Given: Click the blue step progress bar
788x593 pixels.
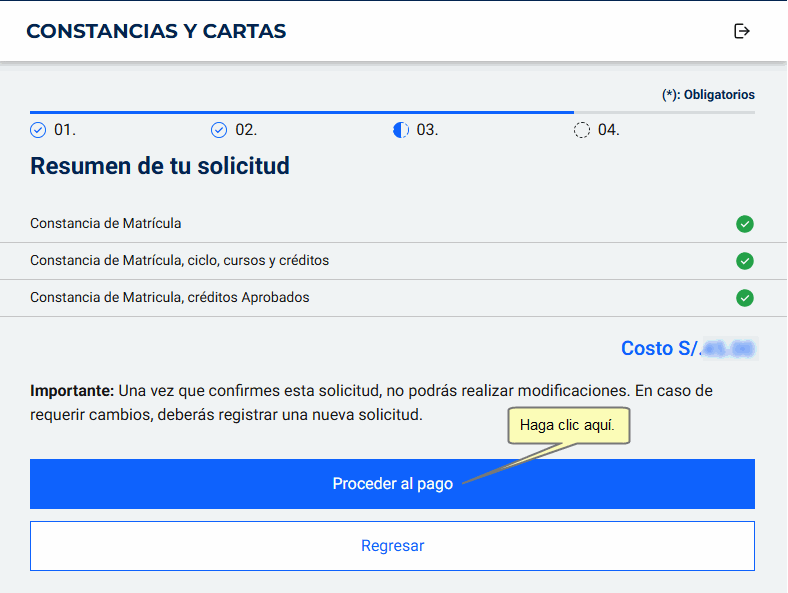Looking at the screenshot, I should [x=300, y=112].
